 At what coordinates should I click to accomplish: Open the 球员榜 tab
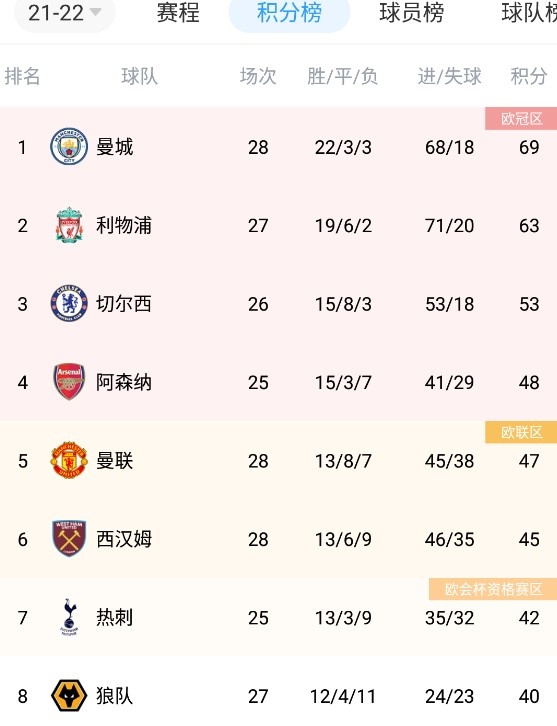tap(412, 13)
